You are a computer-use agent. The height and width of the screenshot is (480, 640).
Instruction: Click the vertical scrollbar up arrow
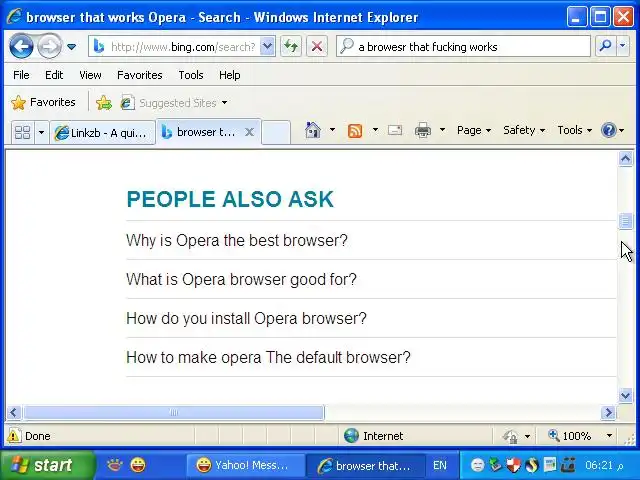pyautogui.click(x=625, y=158)
